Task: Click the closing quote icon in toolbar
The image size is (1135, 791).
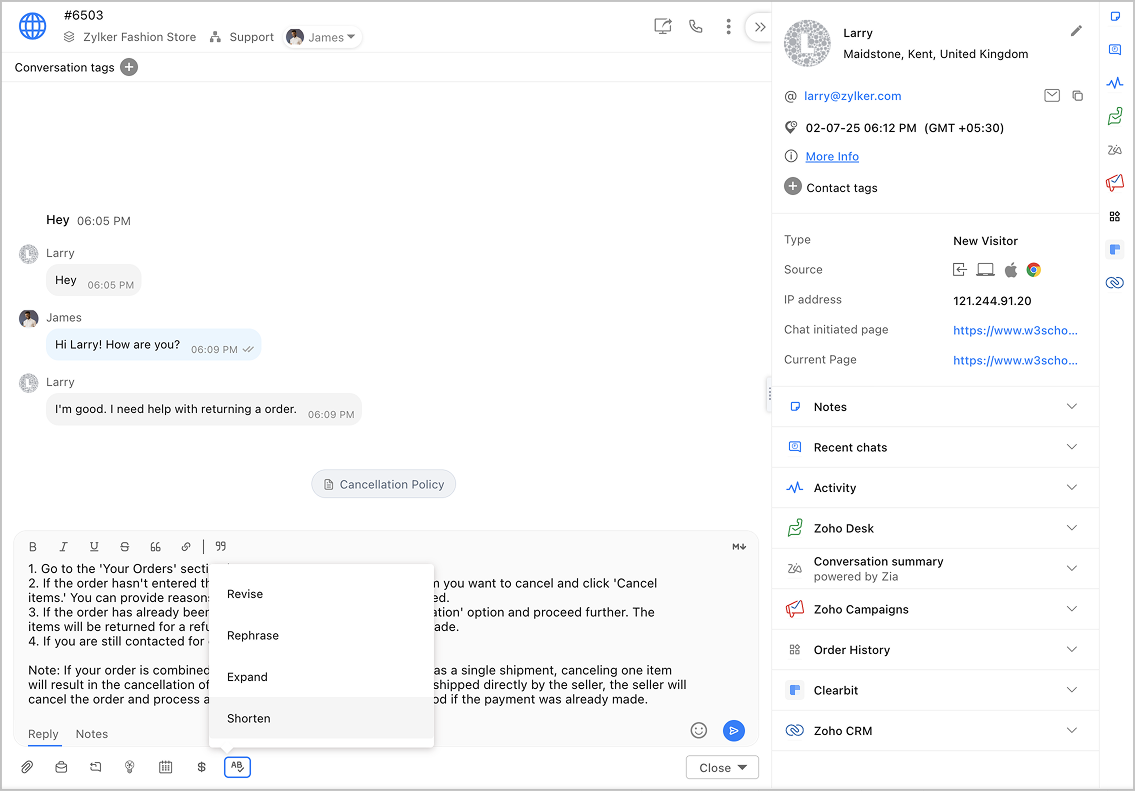Action: [221, 546]
